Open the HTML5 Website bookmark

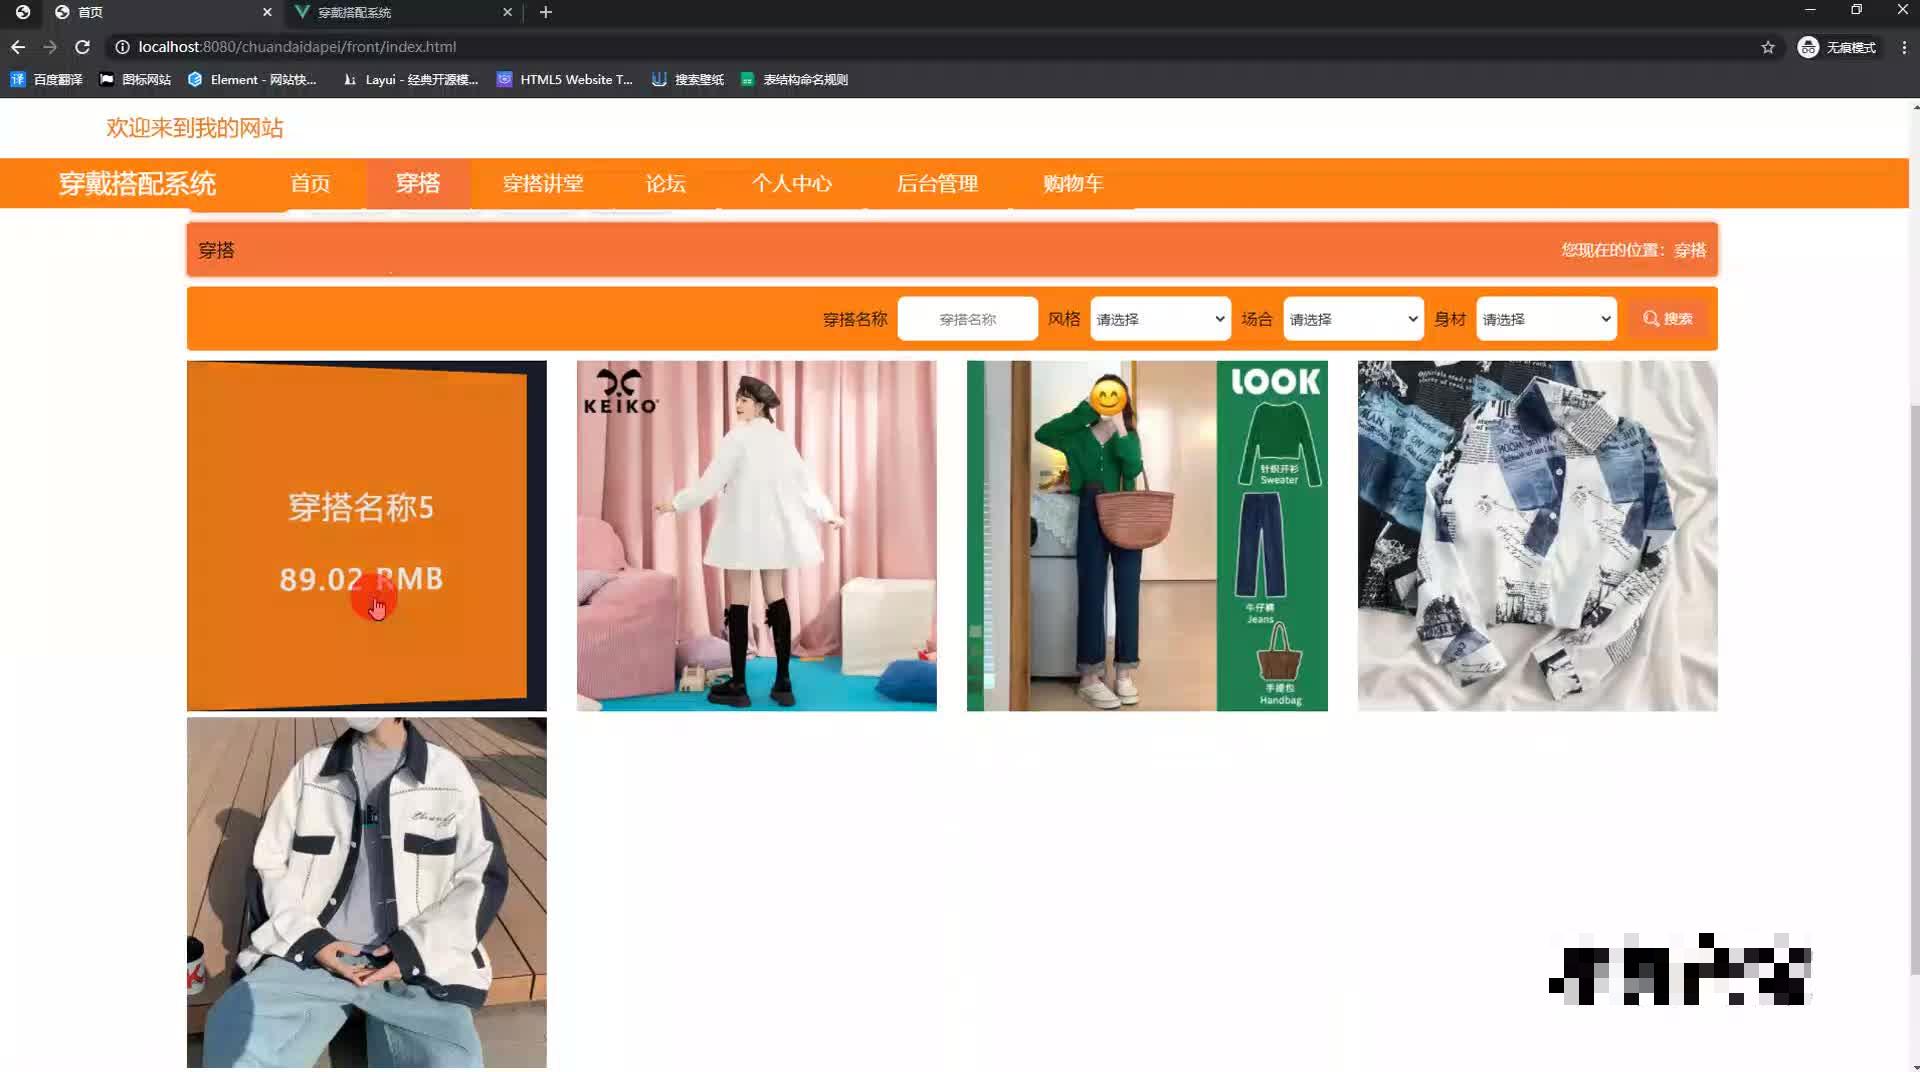565,79
